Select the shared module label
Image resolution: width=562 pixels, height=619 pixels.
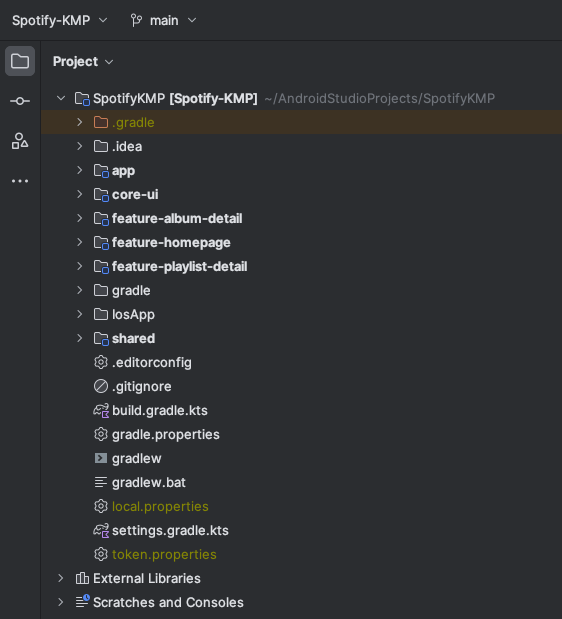(133, 338)
